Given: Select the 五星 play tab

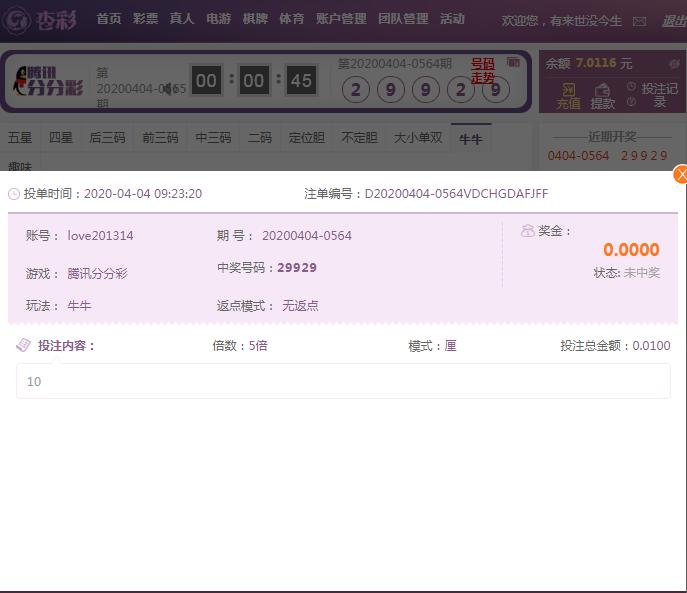Looking at the screenshot, I should pyautogui.click(x=20, y=138).
